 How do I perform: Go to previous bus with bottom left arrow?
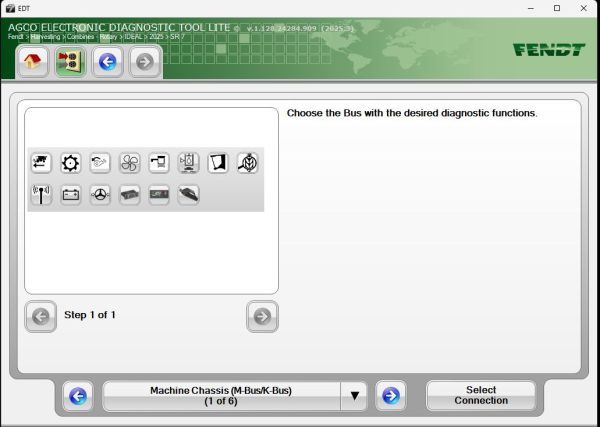[x=78, y=396]
